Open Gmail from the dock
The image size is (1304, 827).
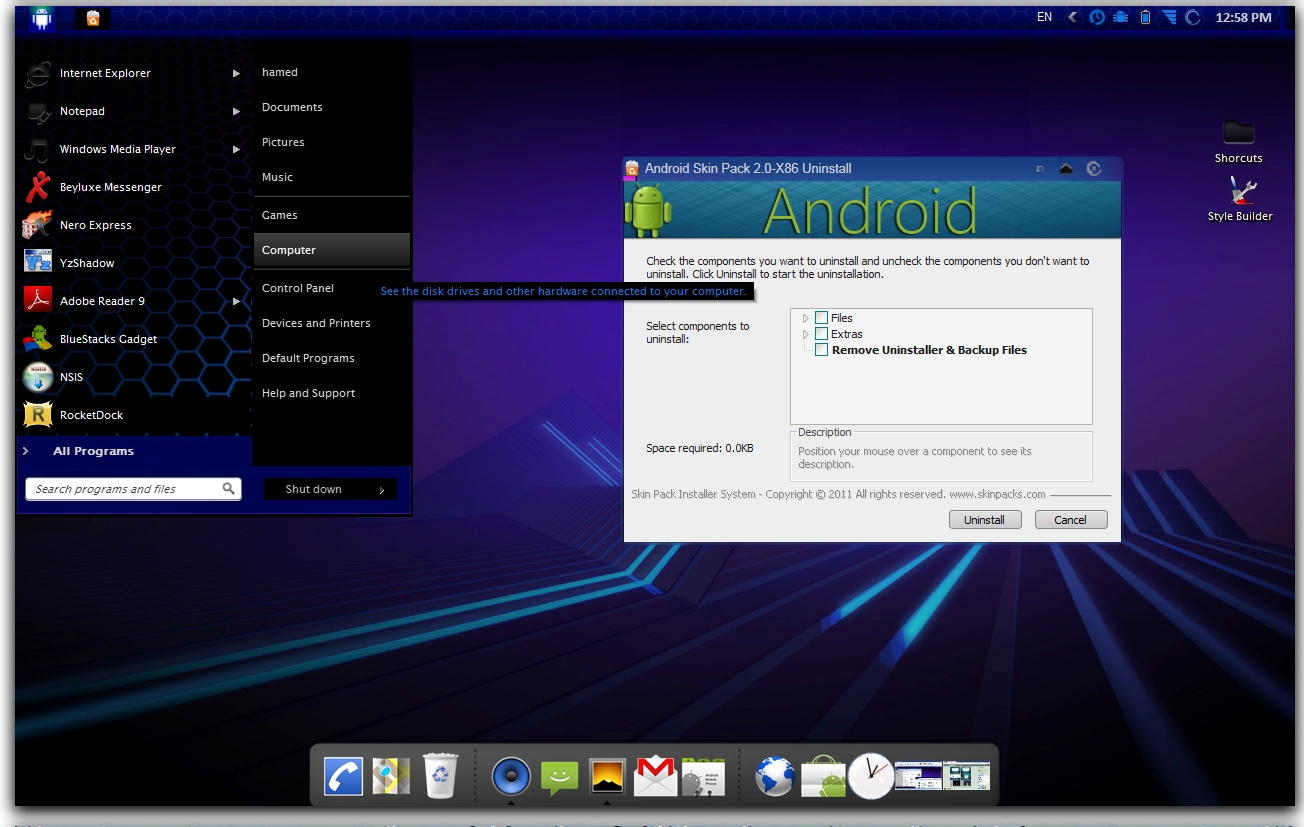(655, 775)
